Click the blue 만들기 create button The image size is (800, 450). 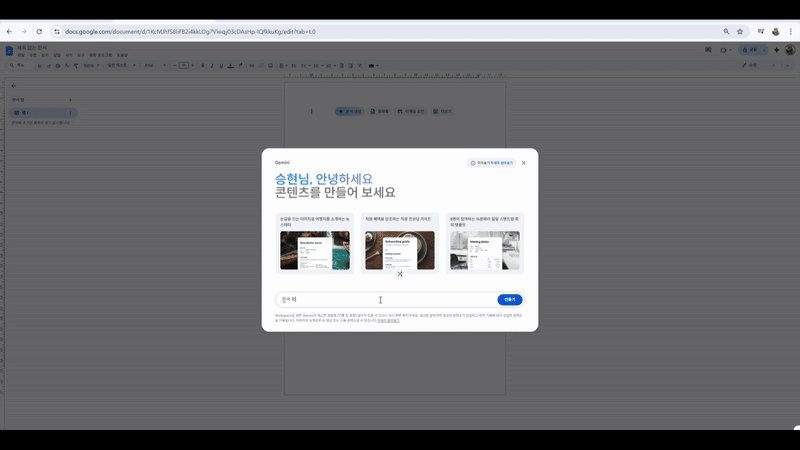(509, 300)
